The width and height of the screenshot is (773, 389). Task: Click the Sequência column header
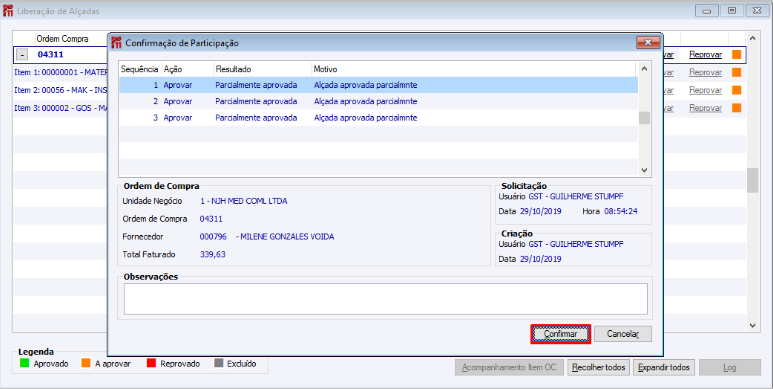click(140, 69)
